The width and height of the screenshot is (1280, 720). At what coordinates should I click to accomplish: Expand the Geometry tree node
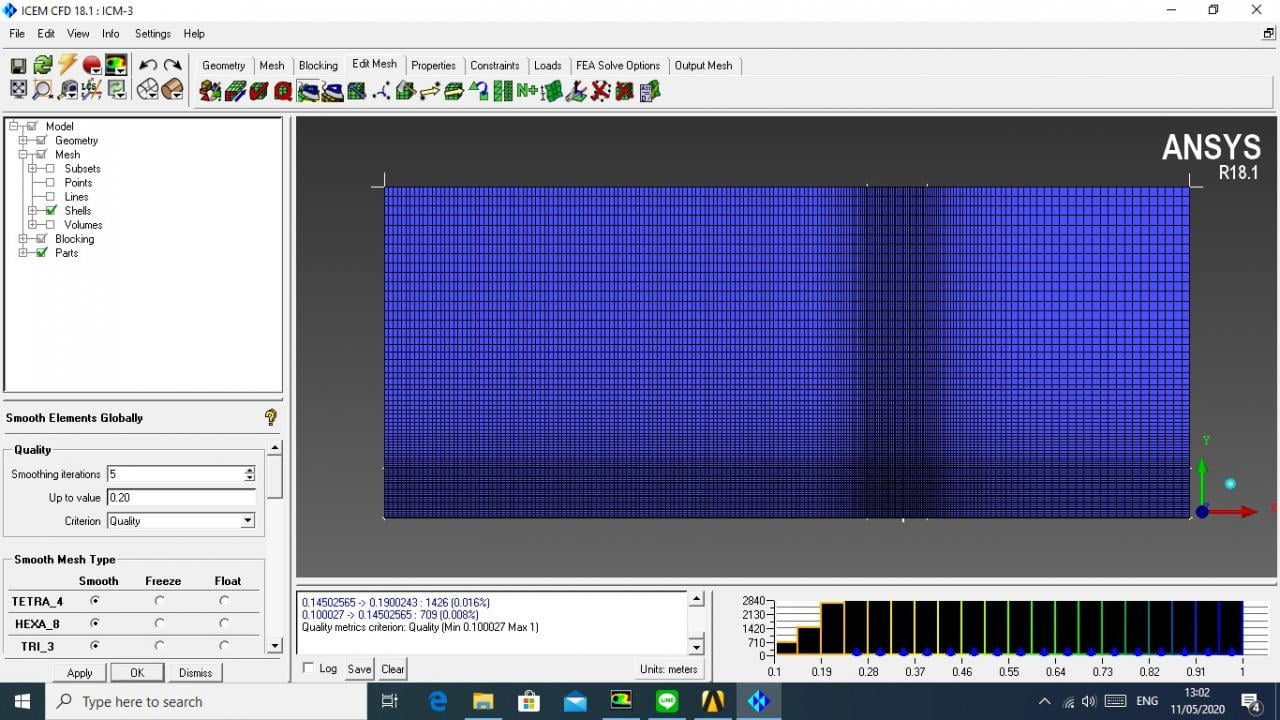[x=24, y=141]
